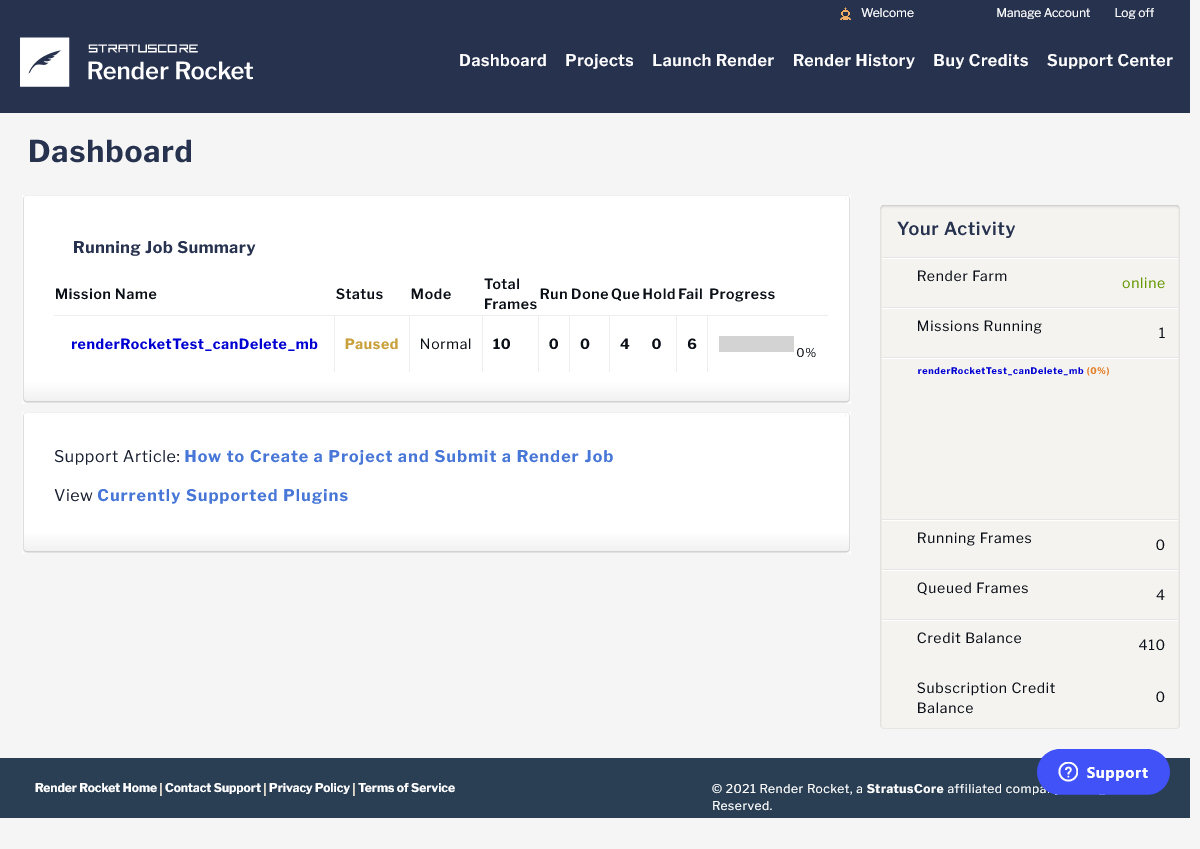Log off from the account
This screenshot has height=849, width=1200.
1134,13
